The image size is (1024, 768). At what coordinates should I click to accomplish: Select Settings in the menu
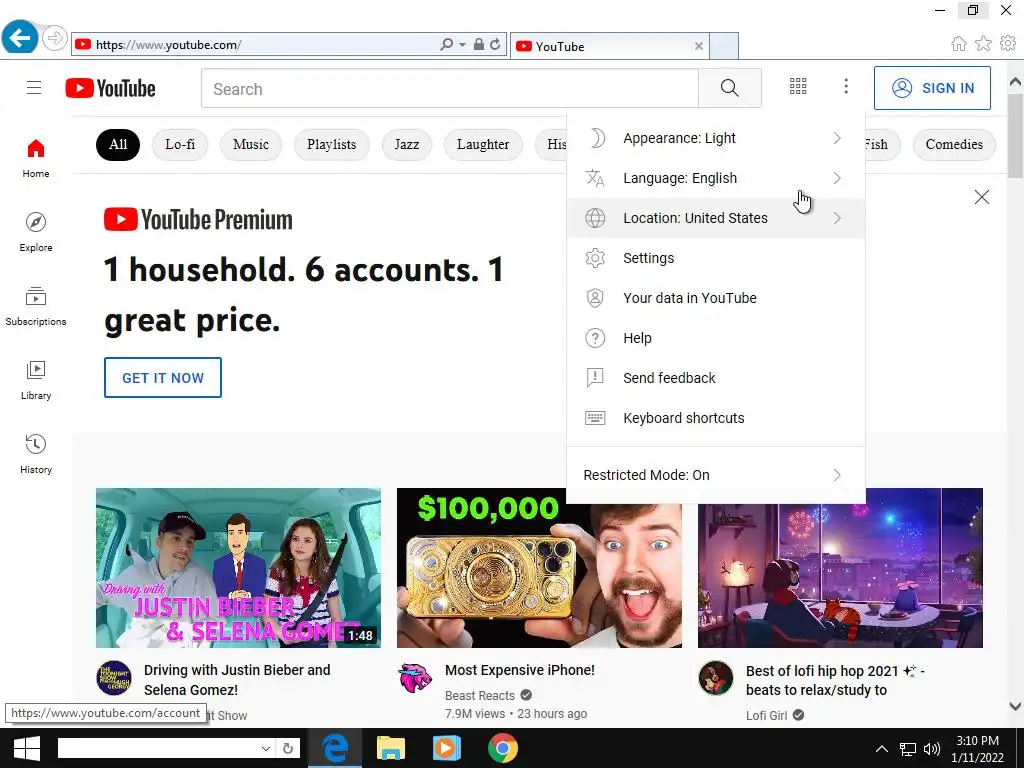pyautogui.click(x=716, y=258)
